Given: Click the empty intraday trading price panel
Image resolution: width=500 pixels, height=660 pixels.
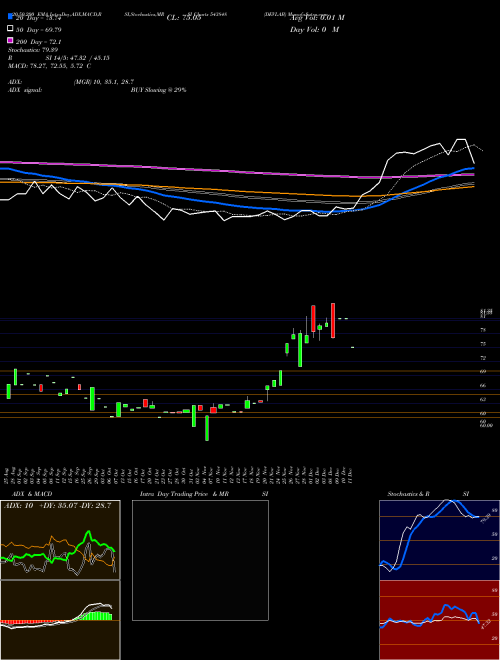Looking at the screenshot, I should (200, 560).
